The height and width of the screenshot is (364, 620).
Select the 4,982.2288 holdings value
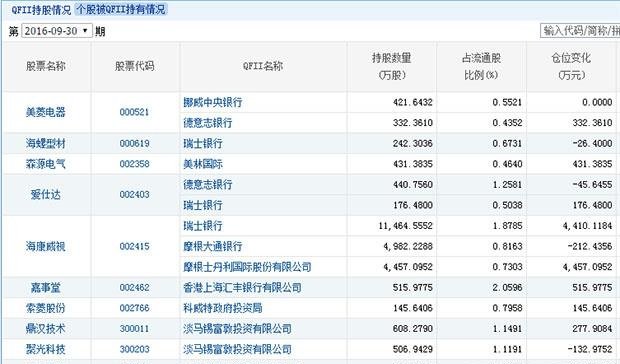click(408, 247)
